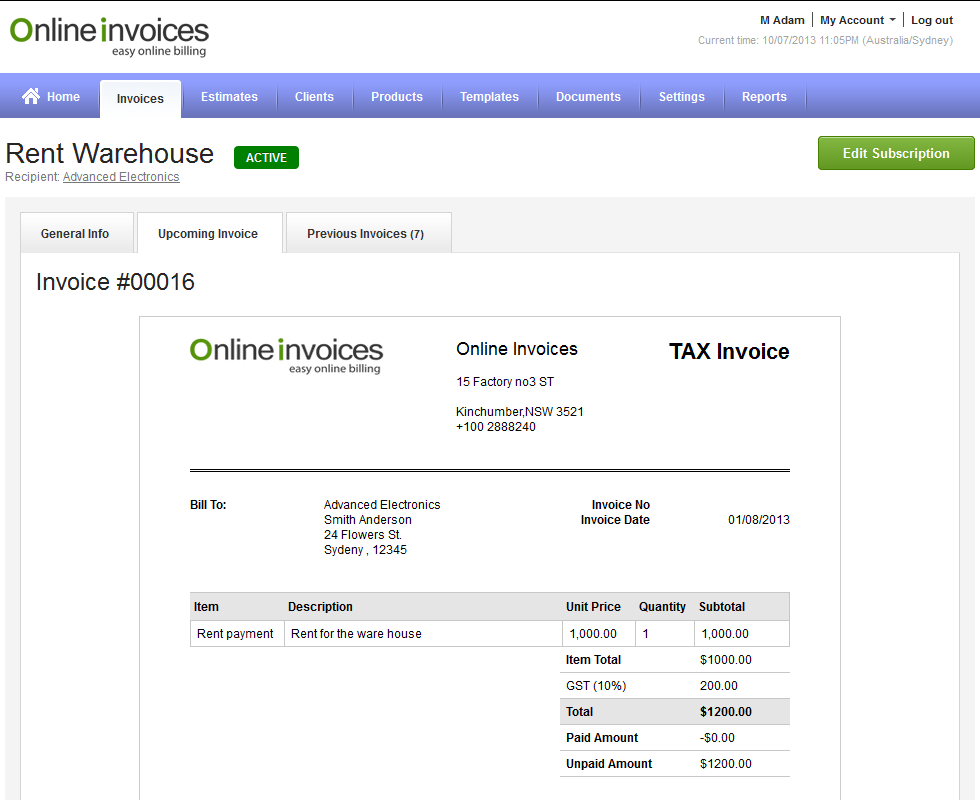This screenshot has width=980, height=800.
Task: Switch to the General Info tab
Action: [75, 233]
